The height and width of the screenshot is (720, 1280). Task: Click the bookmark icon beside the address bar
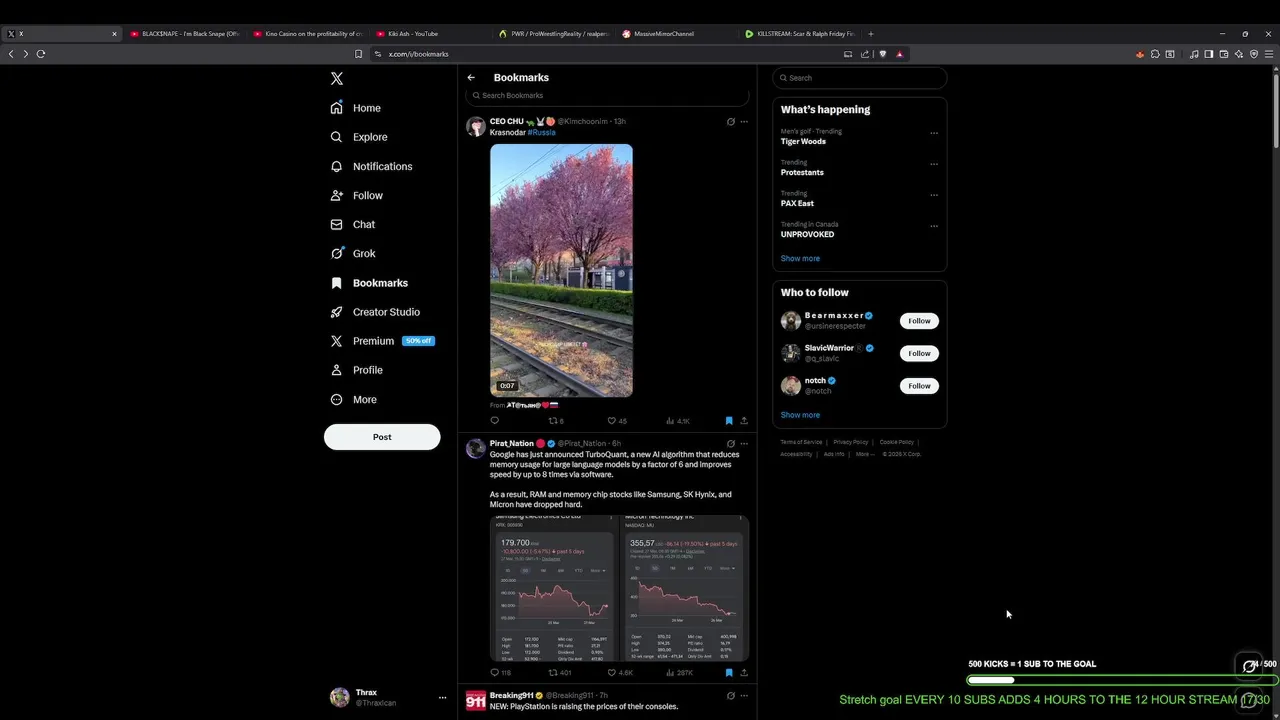click(x=358, y=54)
